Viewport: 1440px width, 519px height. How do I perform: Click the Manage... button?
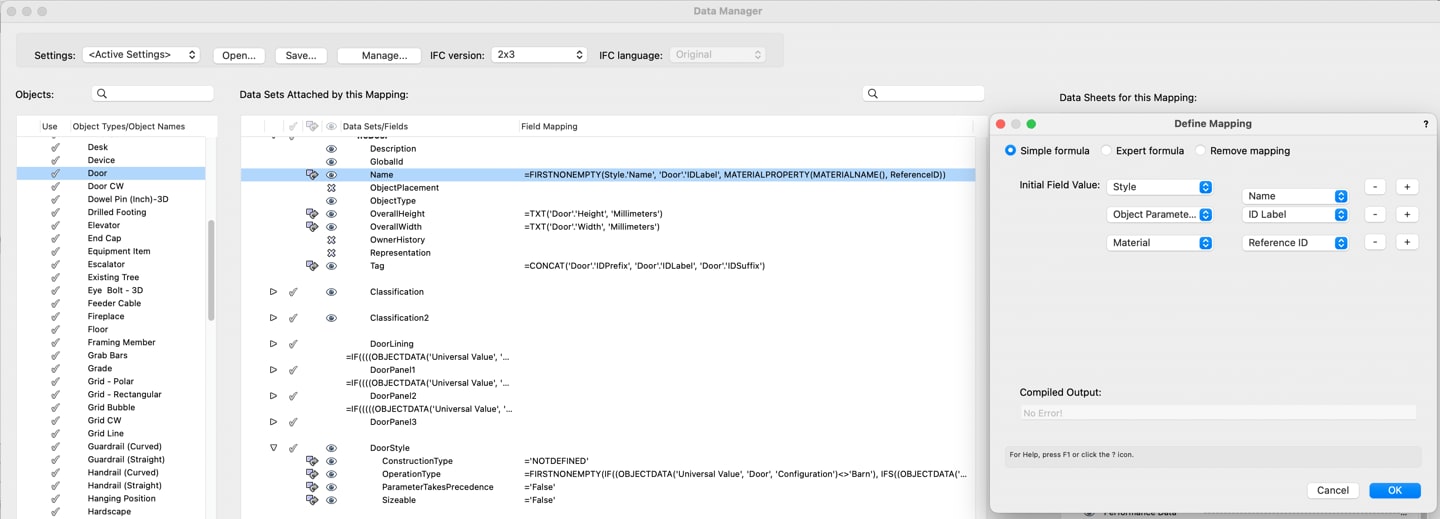tap(384, 56)
